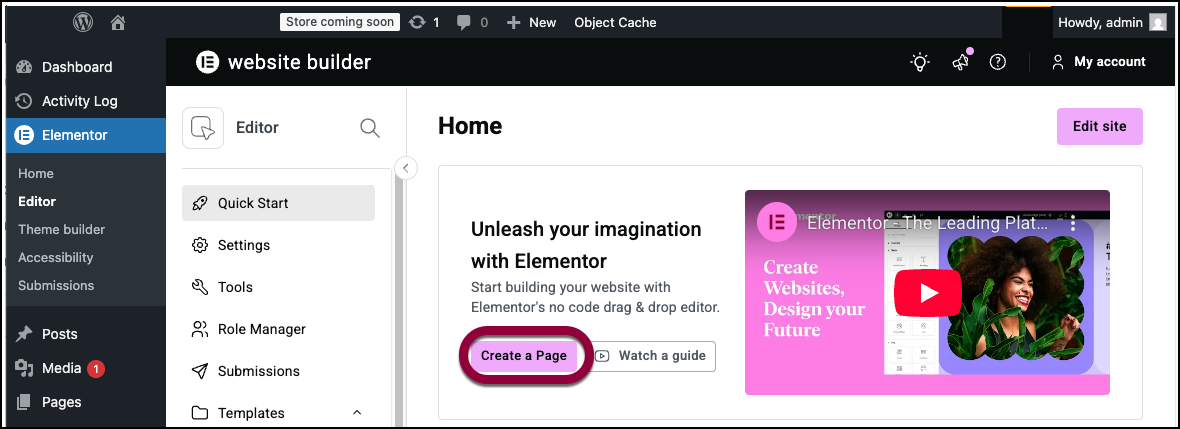Image resolution: width=1180 pixels, height=429 pixels.
Task: Play the Elementor YouTube video
Action: click(x=927, y=293)
